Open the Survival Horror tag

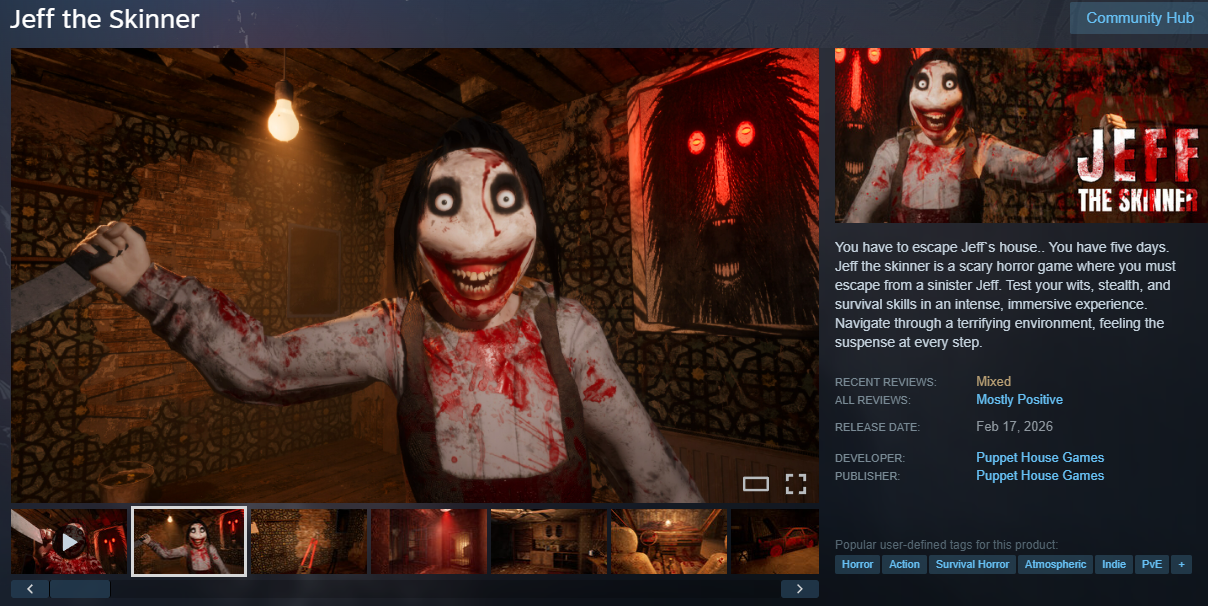click(972, 564)
